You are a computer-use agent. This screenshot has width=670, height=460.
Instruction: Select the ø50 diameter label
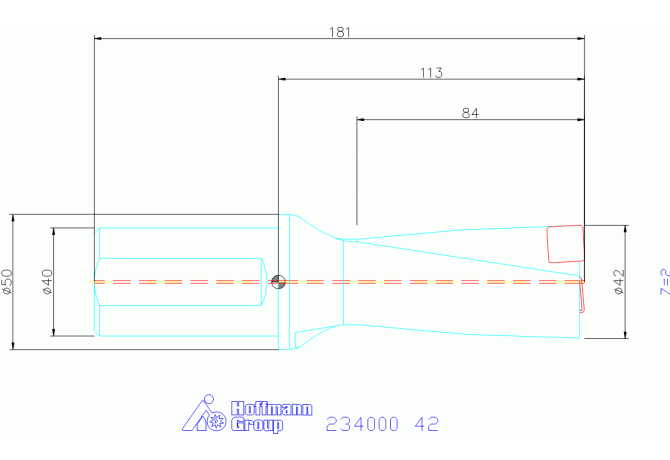coord(7,282)
